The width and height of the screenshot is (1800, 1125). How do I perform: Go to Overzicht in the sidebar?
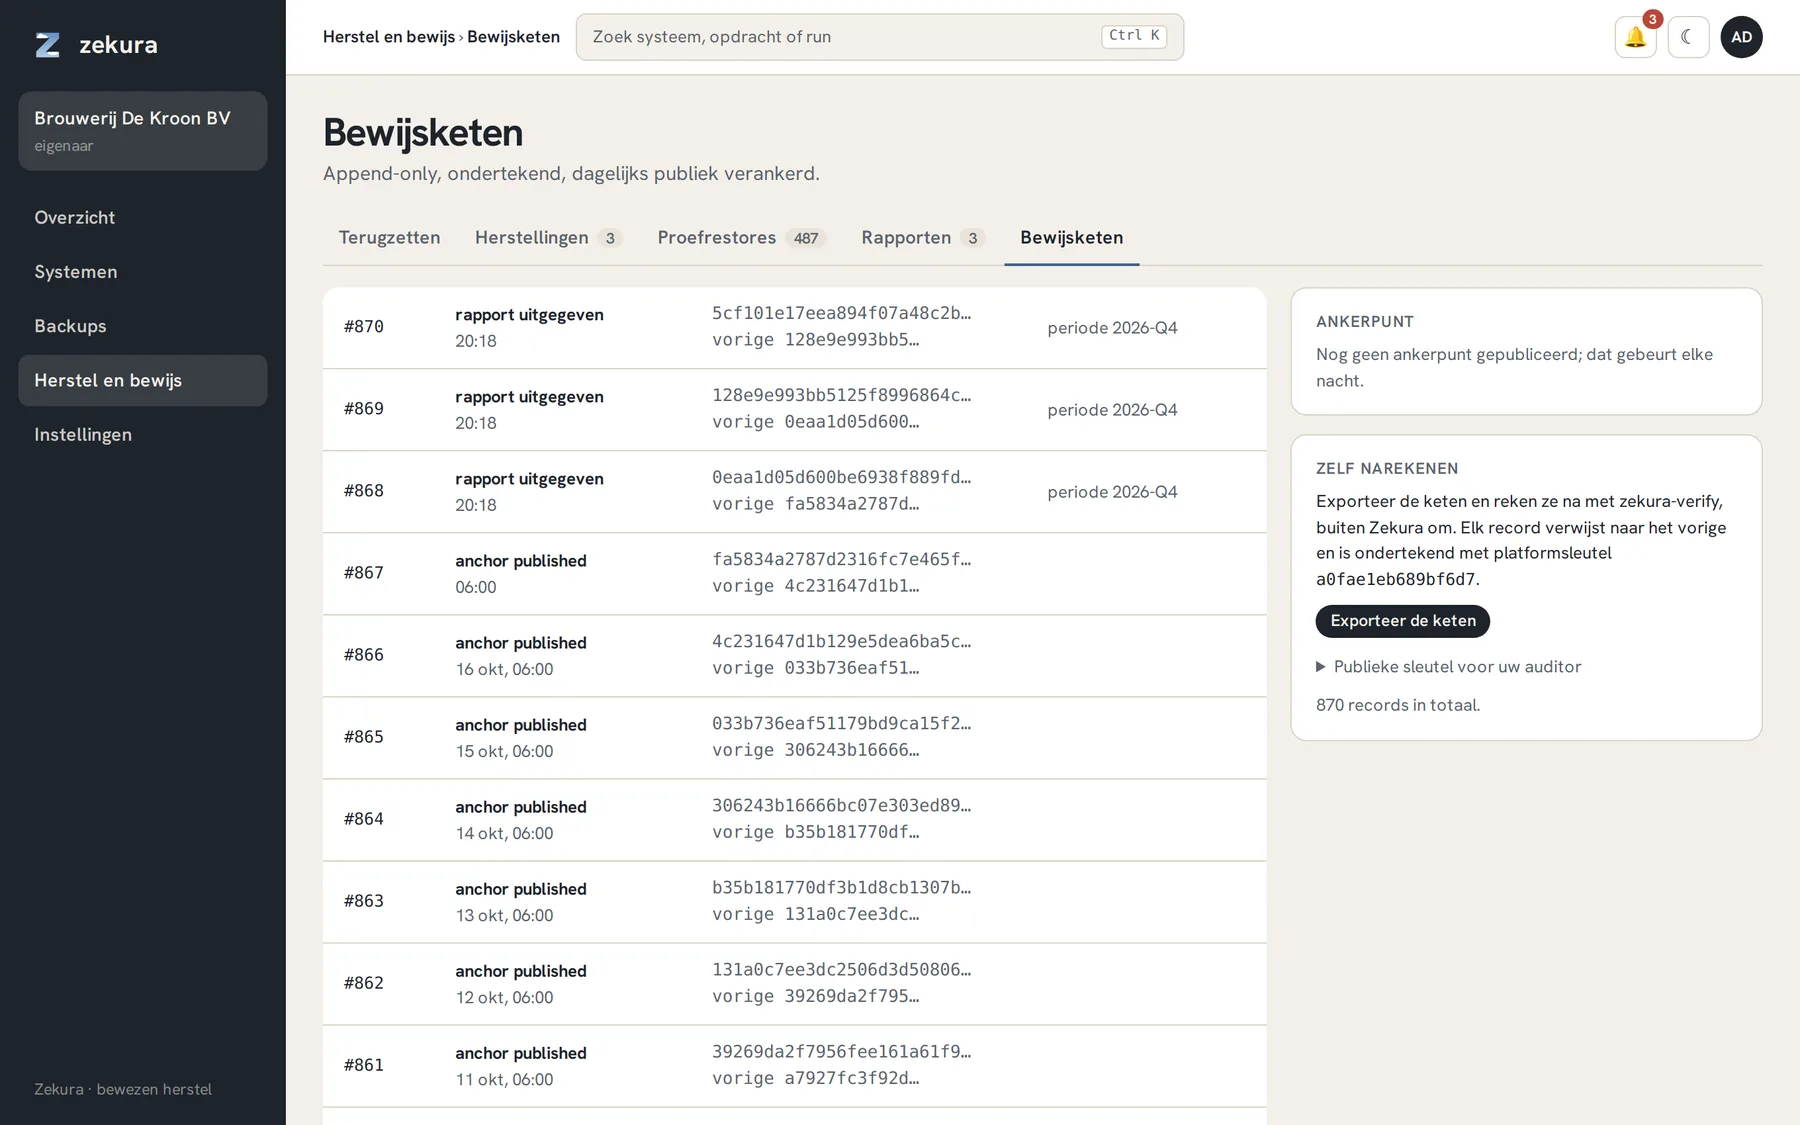pyautogui.click(x=143, y=218)
